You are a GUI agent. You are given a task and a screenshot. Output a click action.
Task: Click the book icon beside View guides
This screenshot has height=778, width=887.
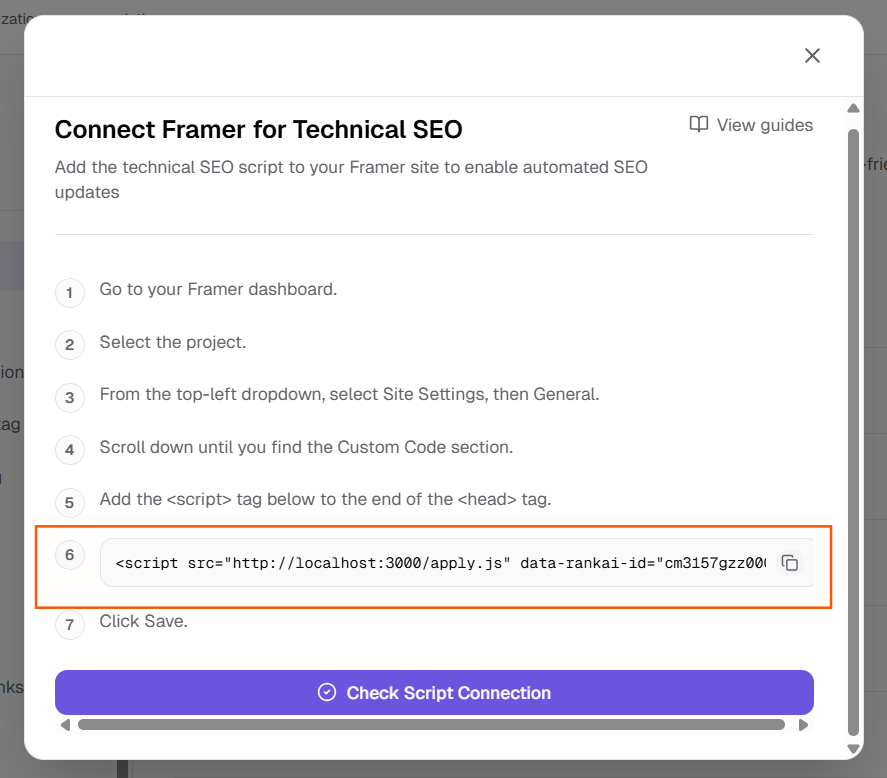[698, 125]
